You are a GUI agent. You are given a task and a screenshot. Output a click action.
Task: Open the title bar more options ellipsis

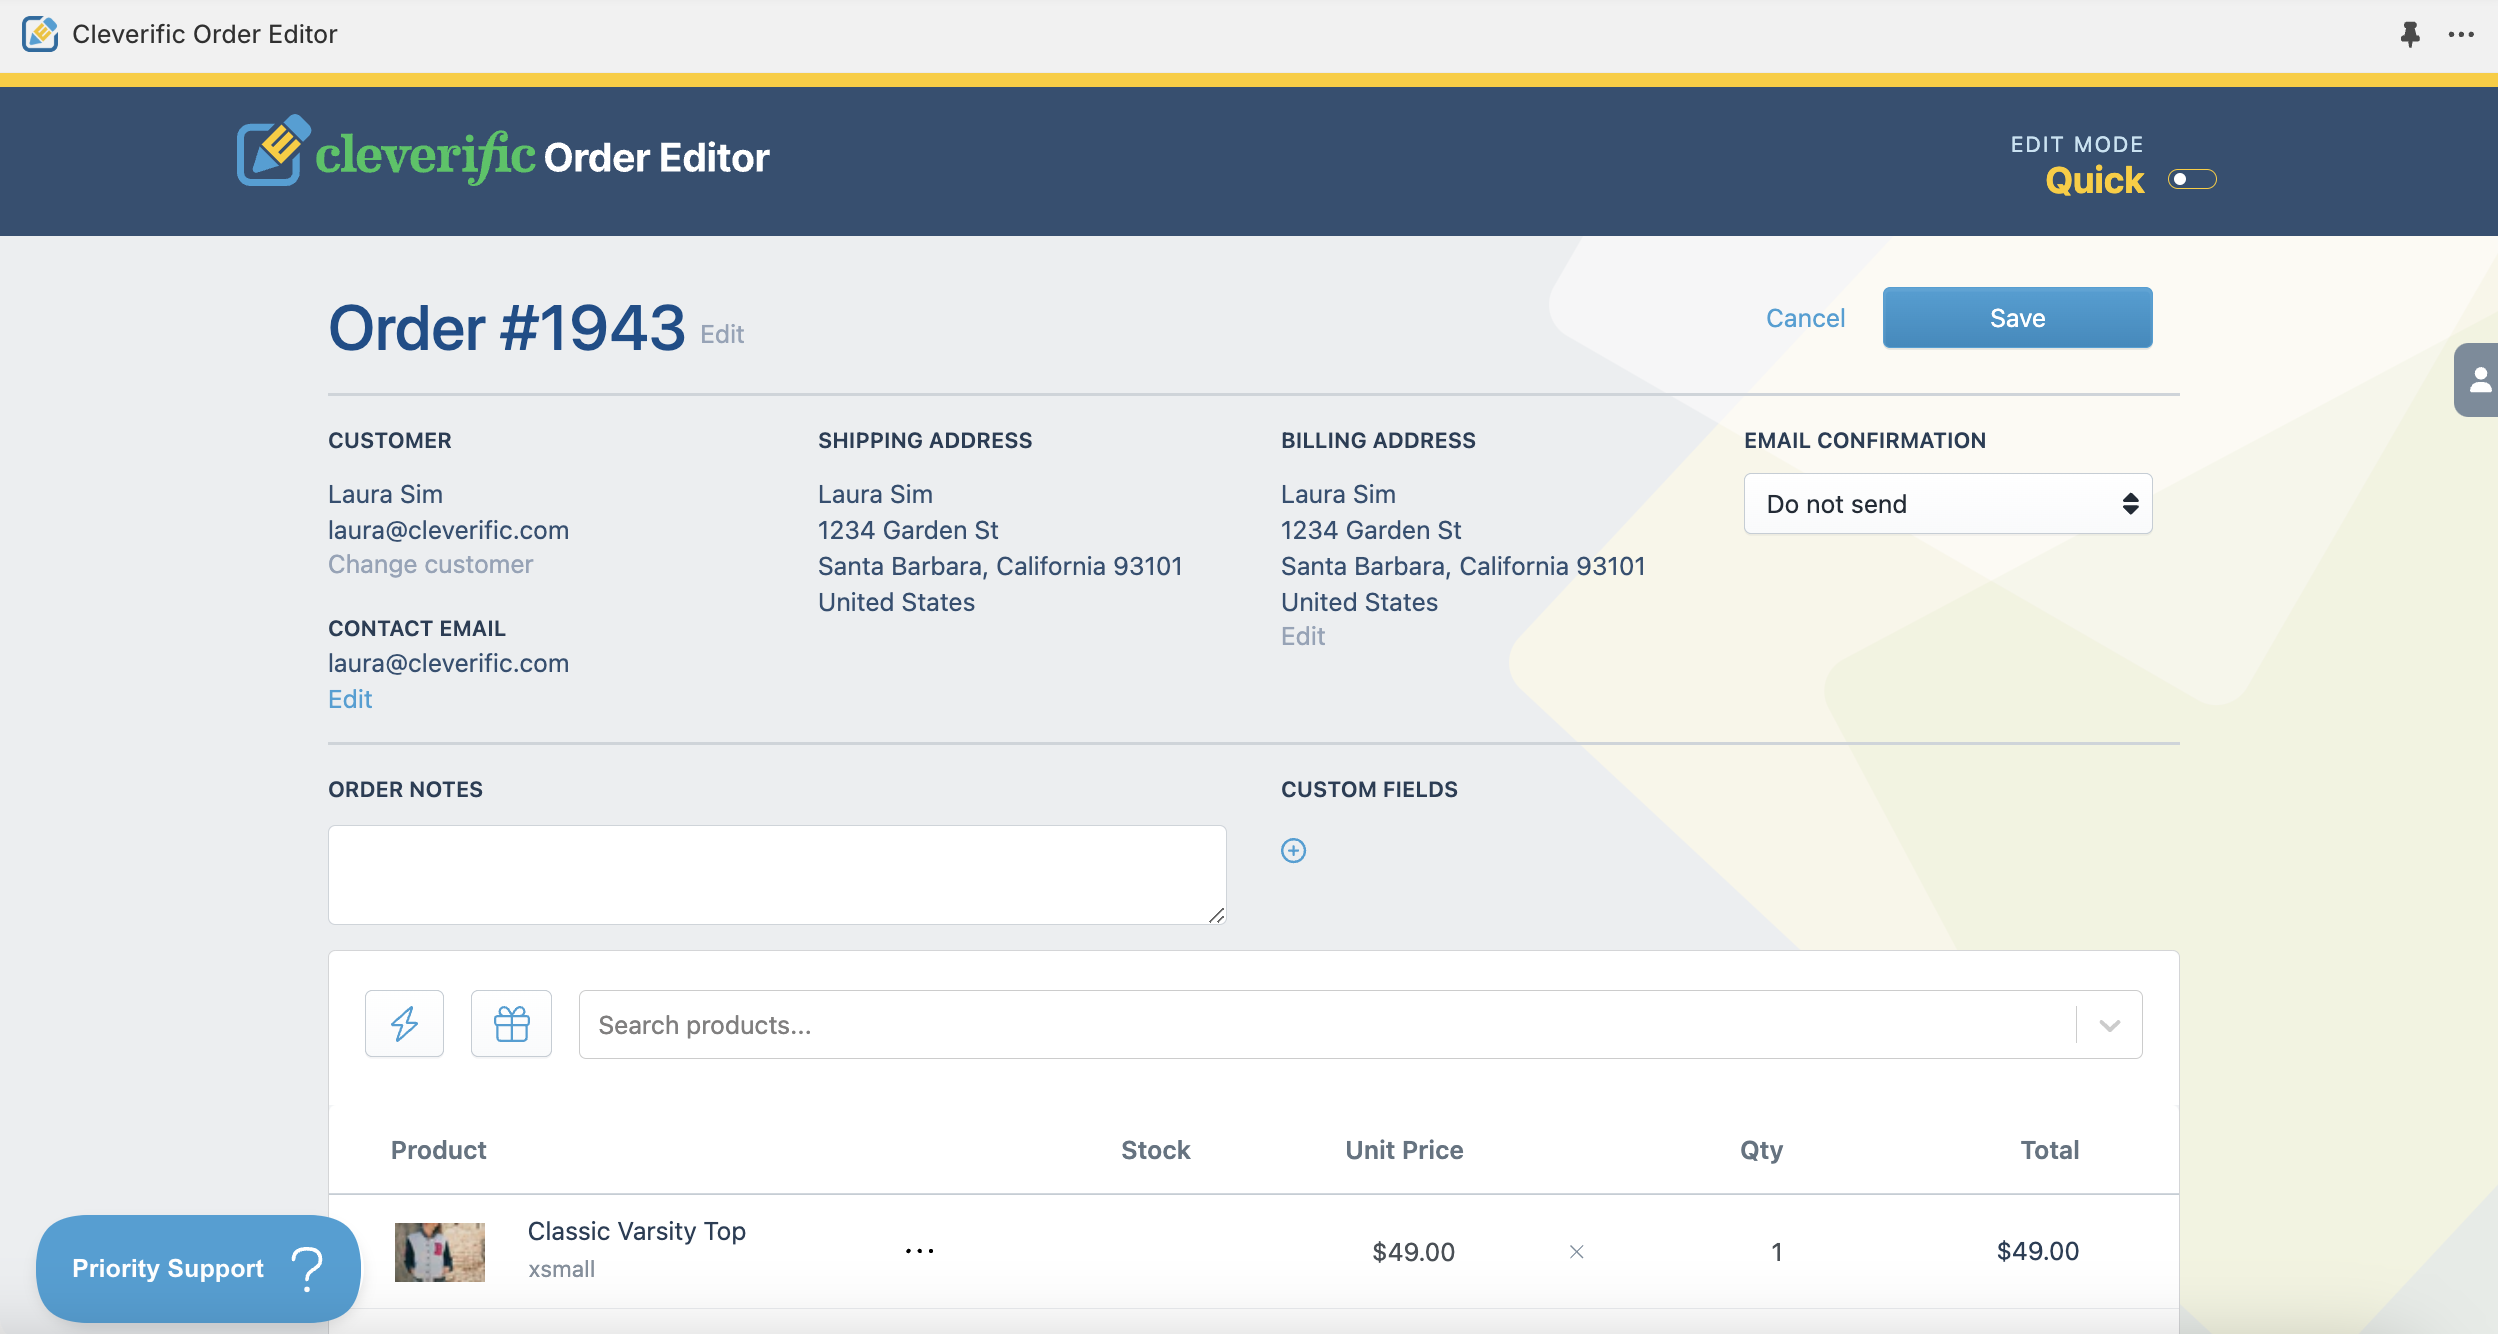click(2461, 34)
